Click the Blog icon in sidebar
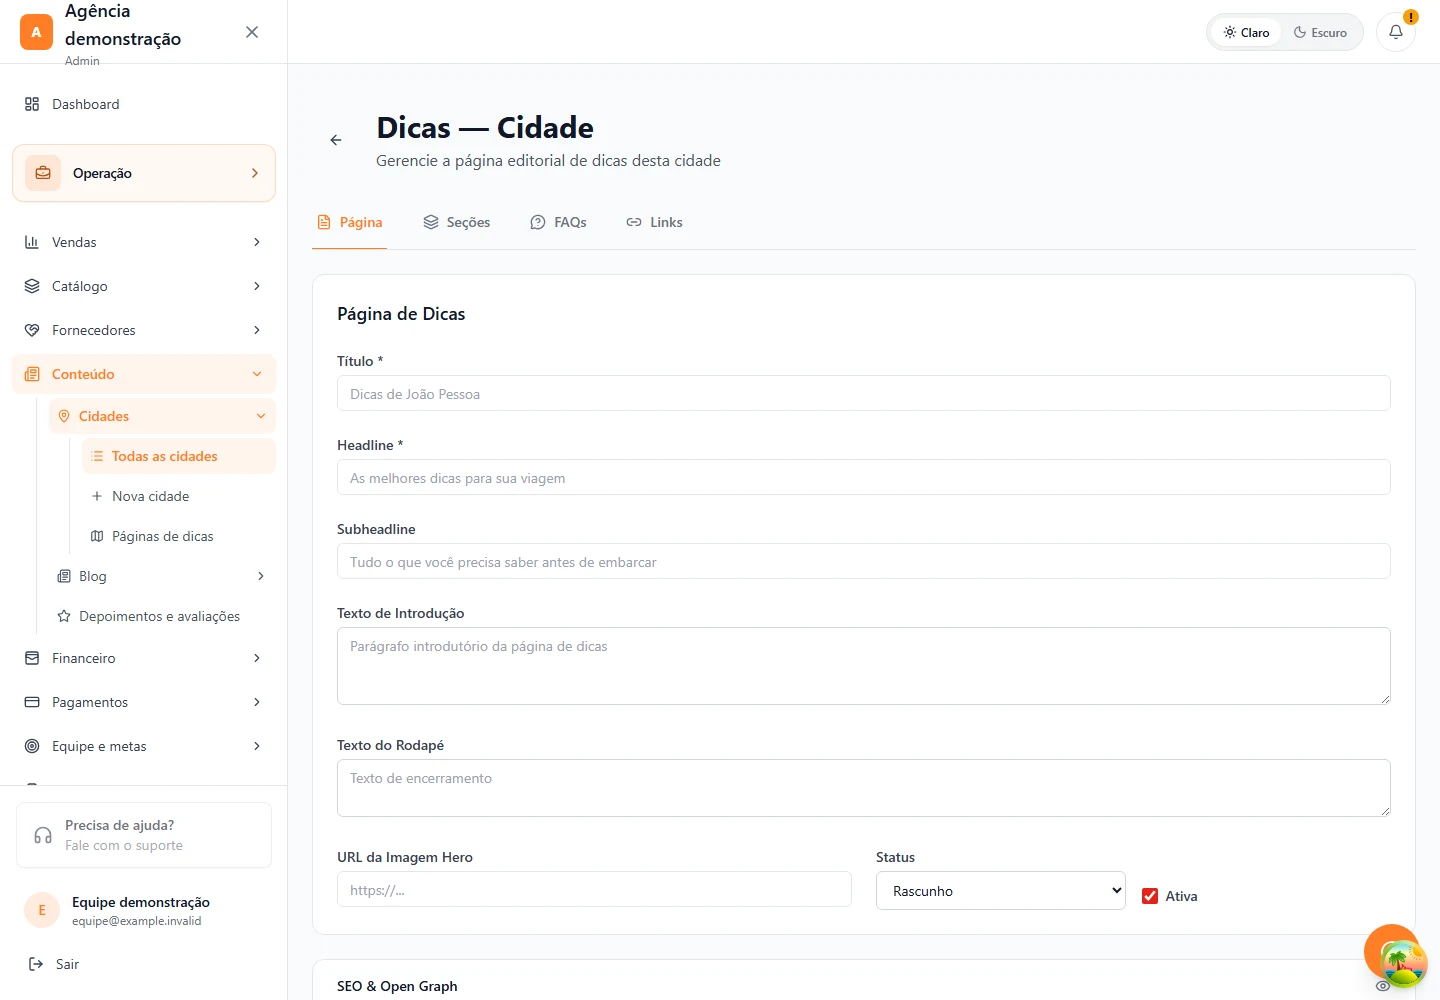 (x=64, y=576)
